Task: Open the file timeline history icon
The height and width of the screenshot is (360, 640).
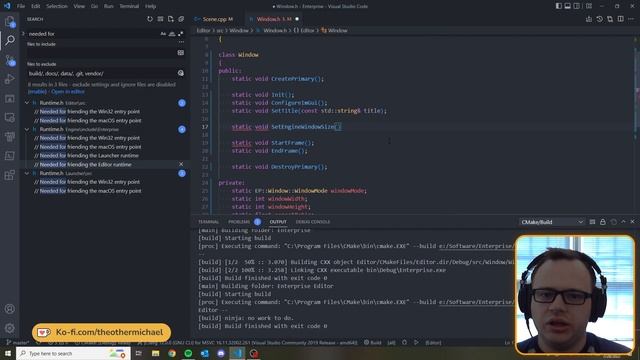Action: point(599,19)
